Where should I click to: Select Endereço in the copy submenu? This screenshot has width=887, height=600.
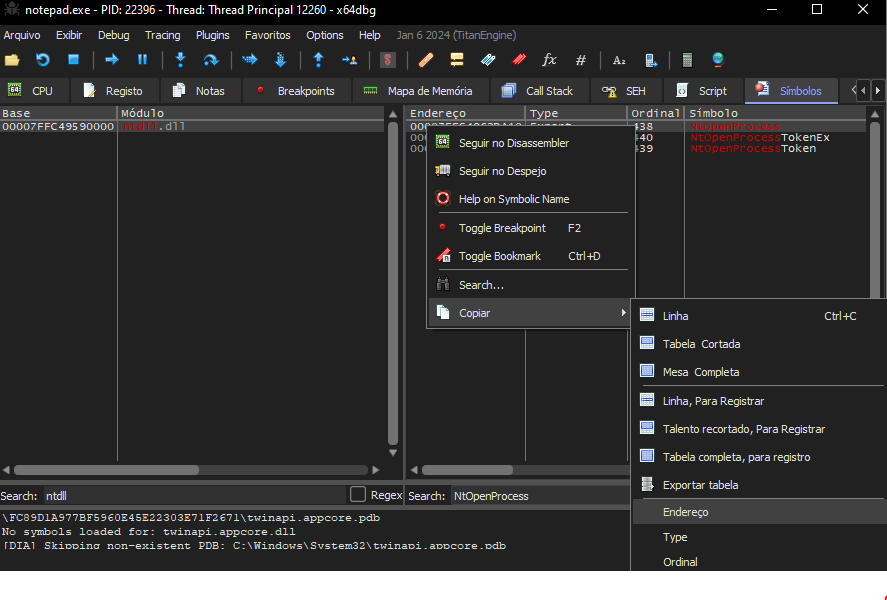(x=685, y=512)
